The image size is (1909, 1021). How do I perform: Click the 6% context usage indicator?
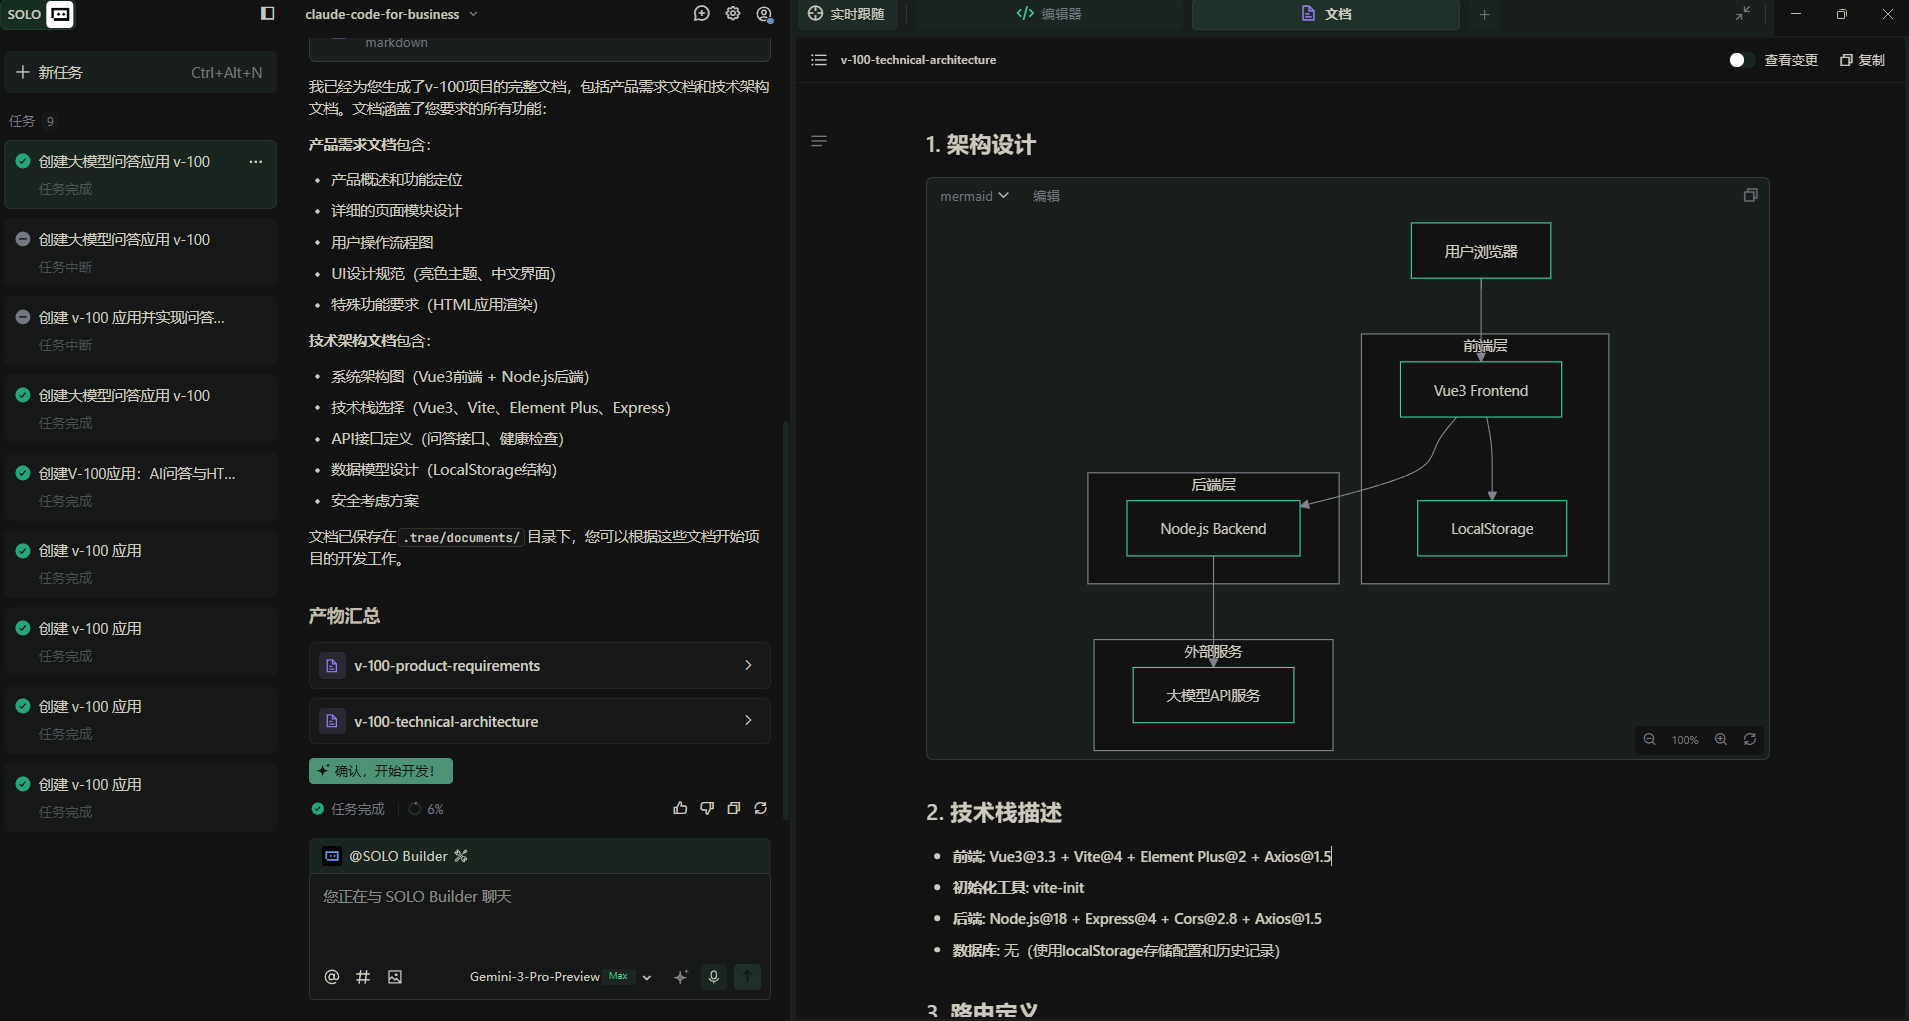(x=426, y=809)
